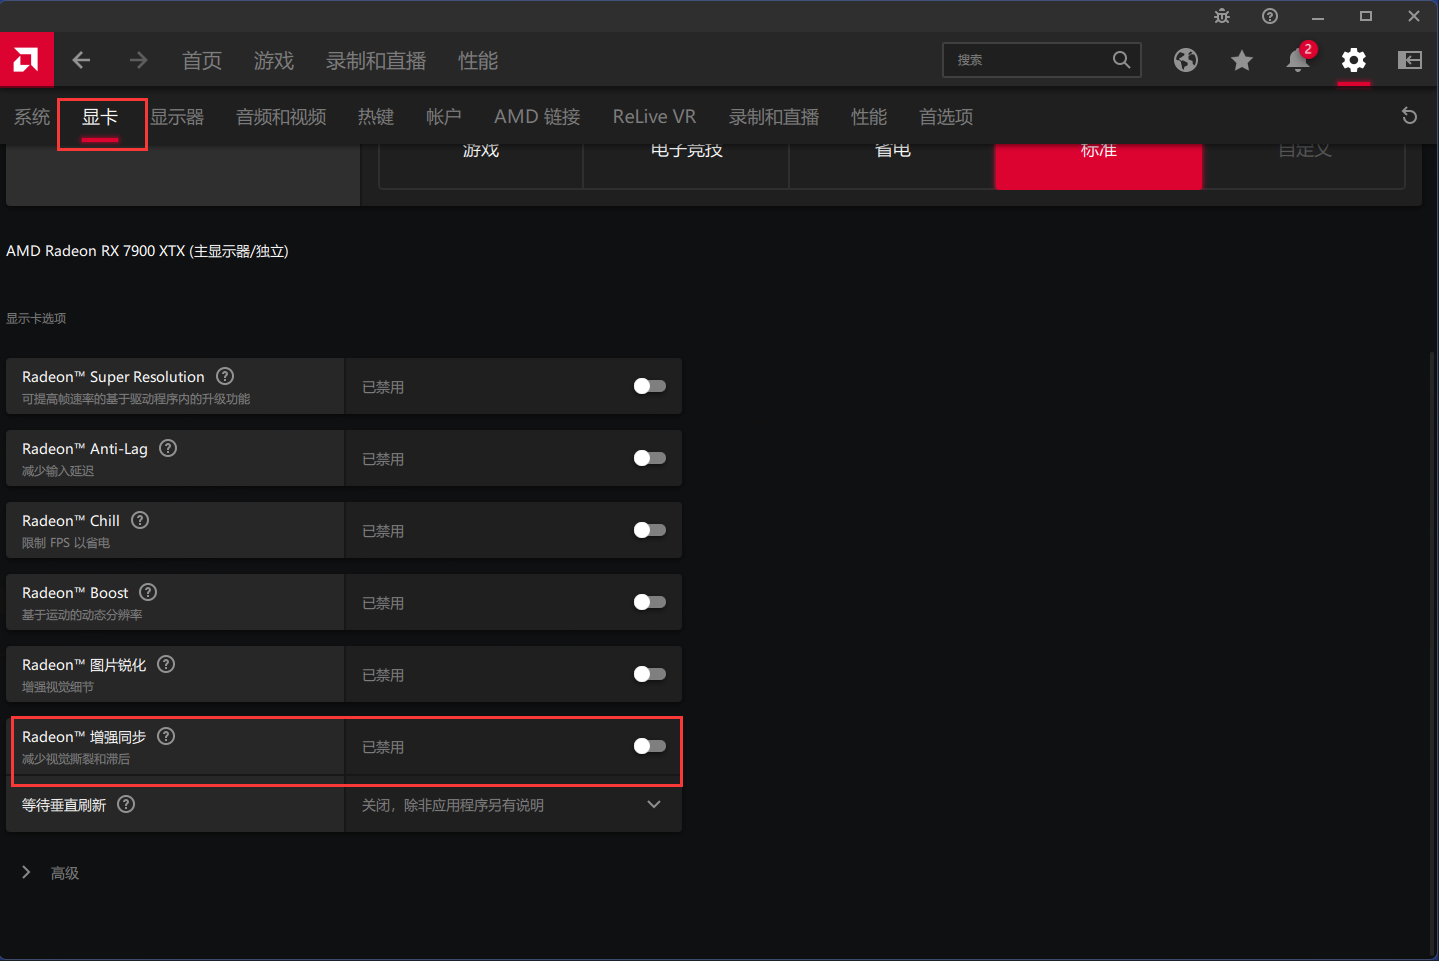1439x961 pixels.
Task: Open favorites with the star icon
Action: [1242, 61]
